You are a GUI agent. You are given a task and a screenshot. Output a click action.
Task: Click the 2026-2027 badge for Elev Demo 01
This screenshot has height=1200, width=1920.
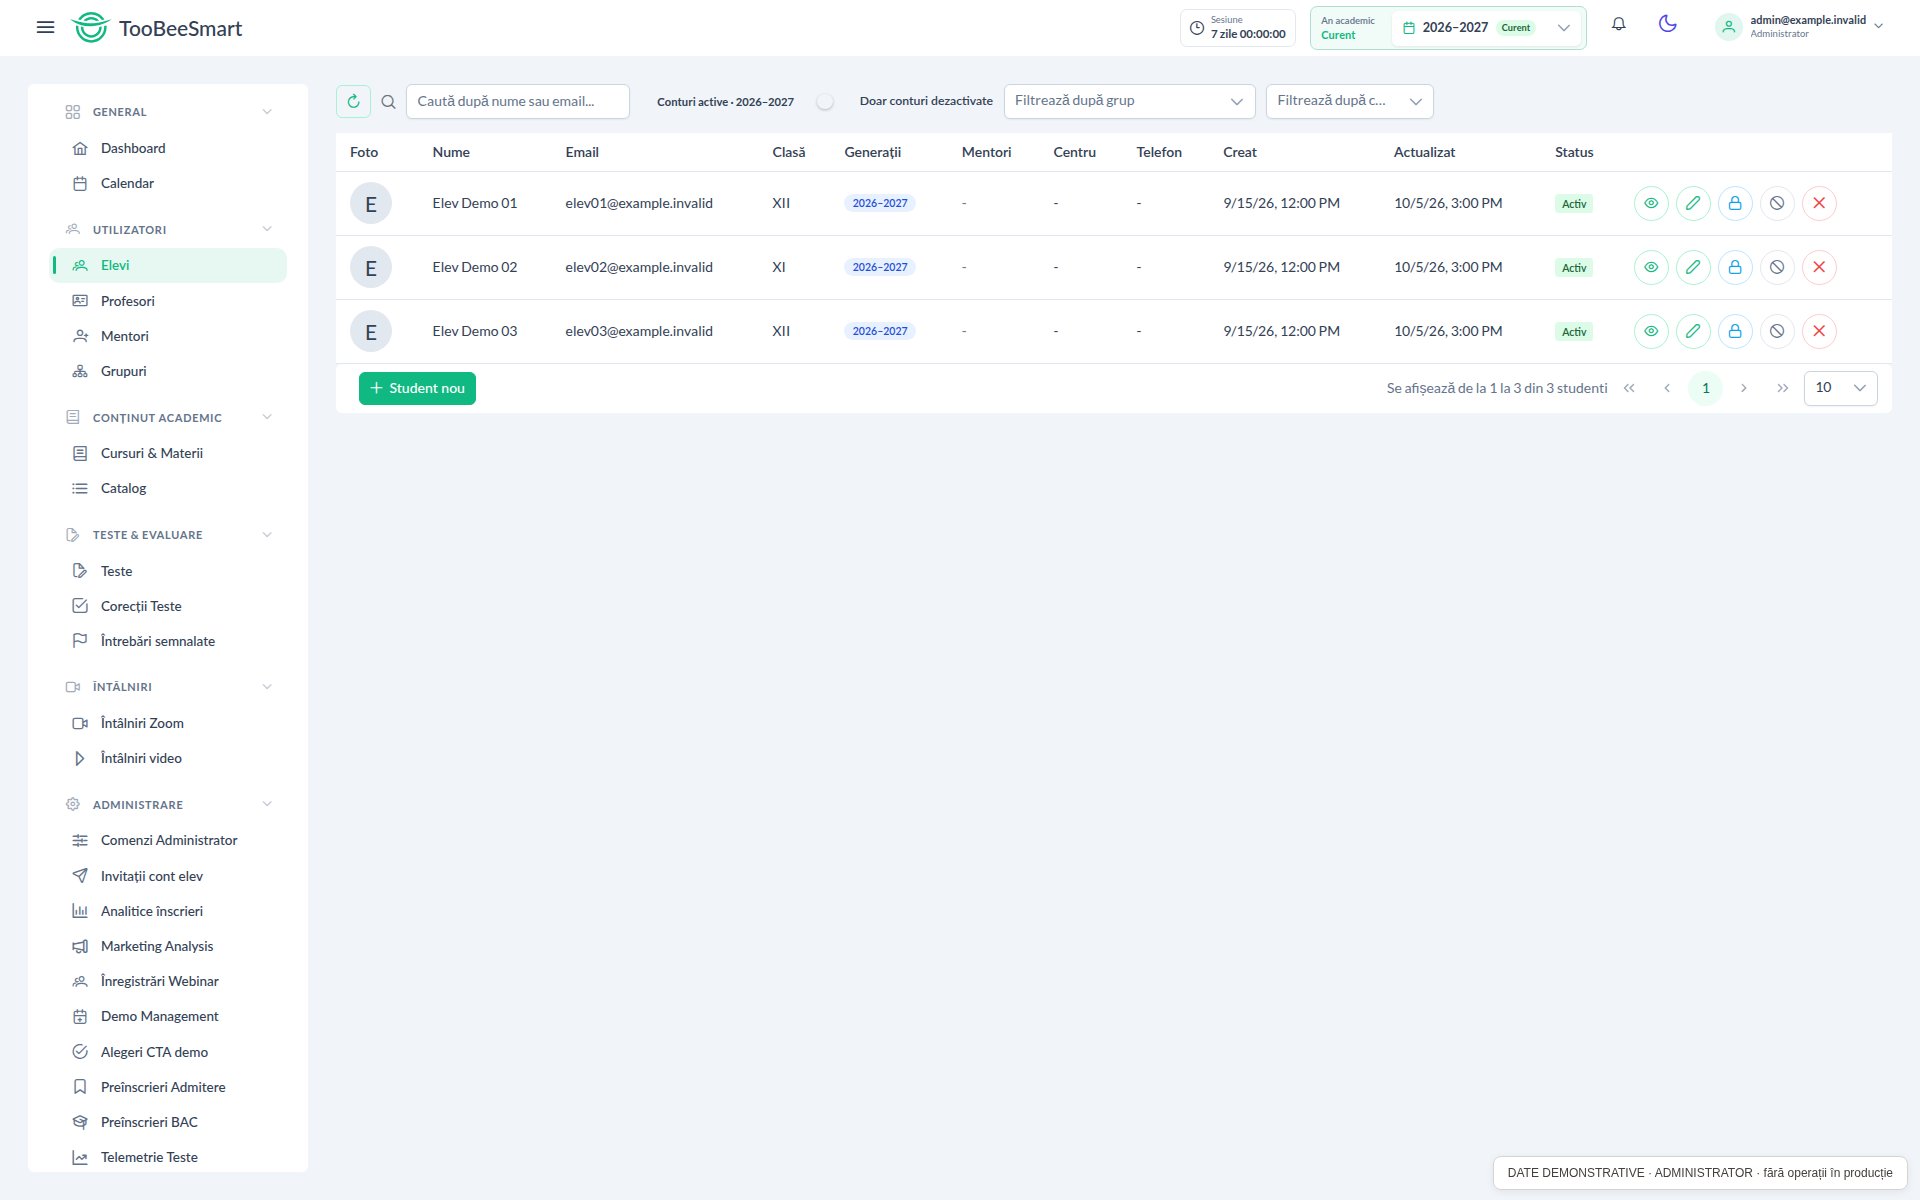point(880,203)
